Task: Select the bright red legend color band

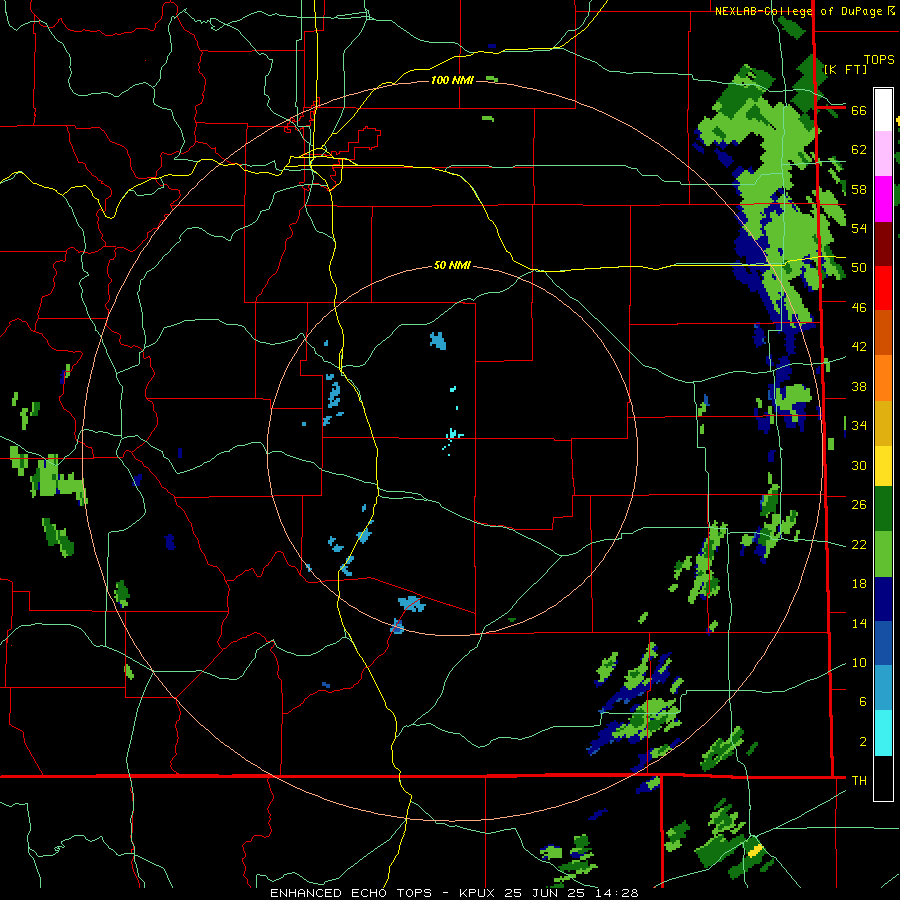Action: point(883,288)
